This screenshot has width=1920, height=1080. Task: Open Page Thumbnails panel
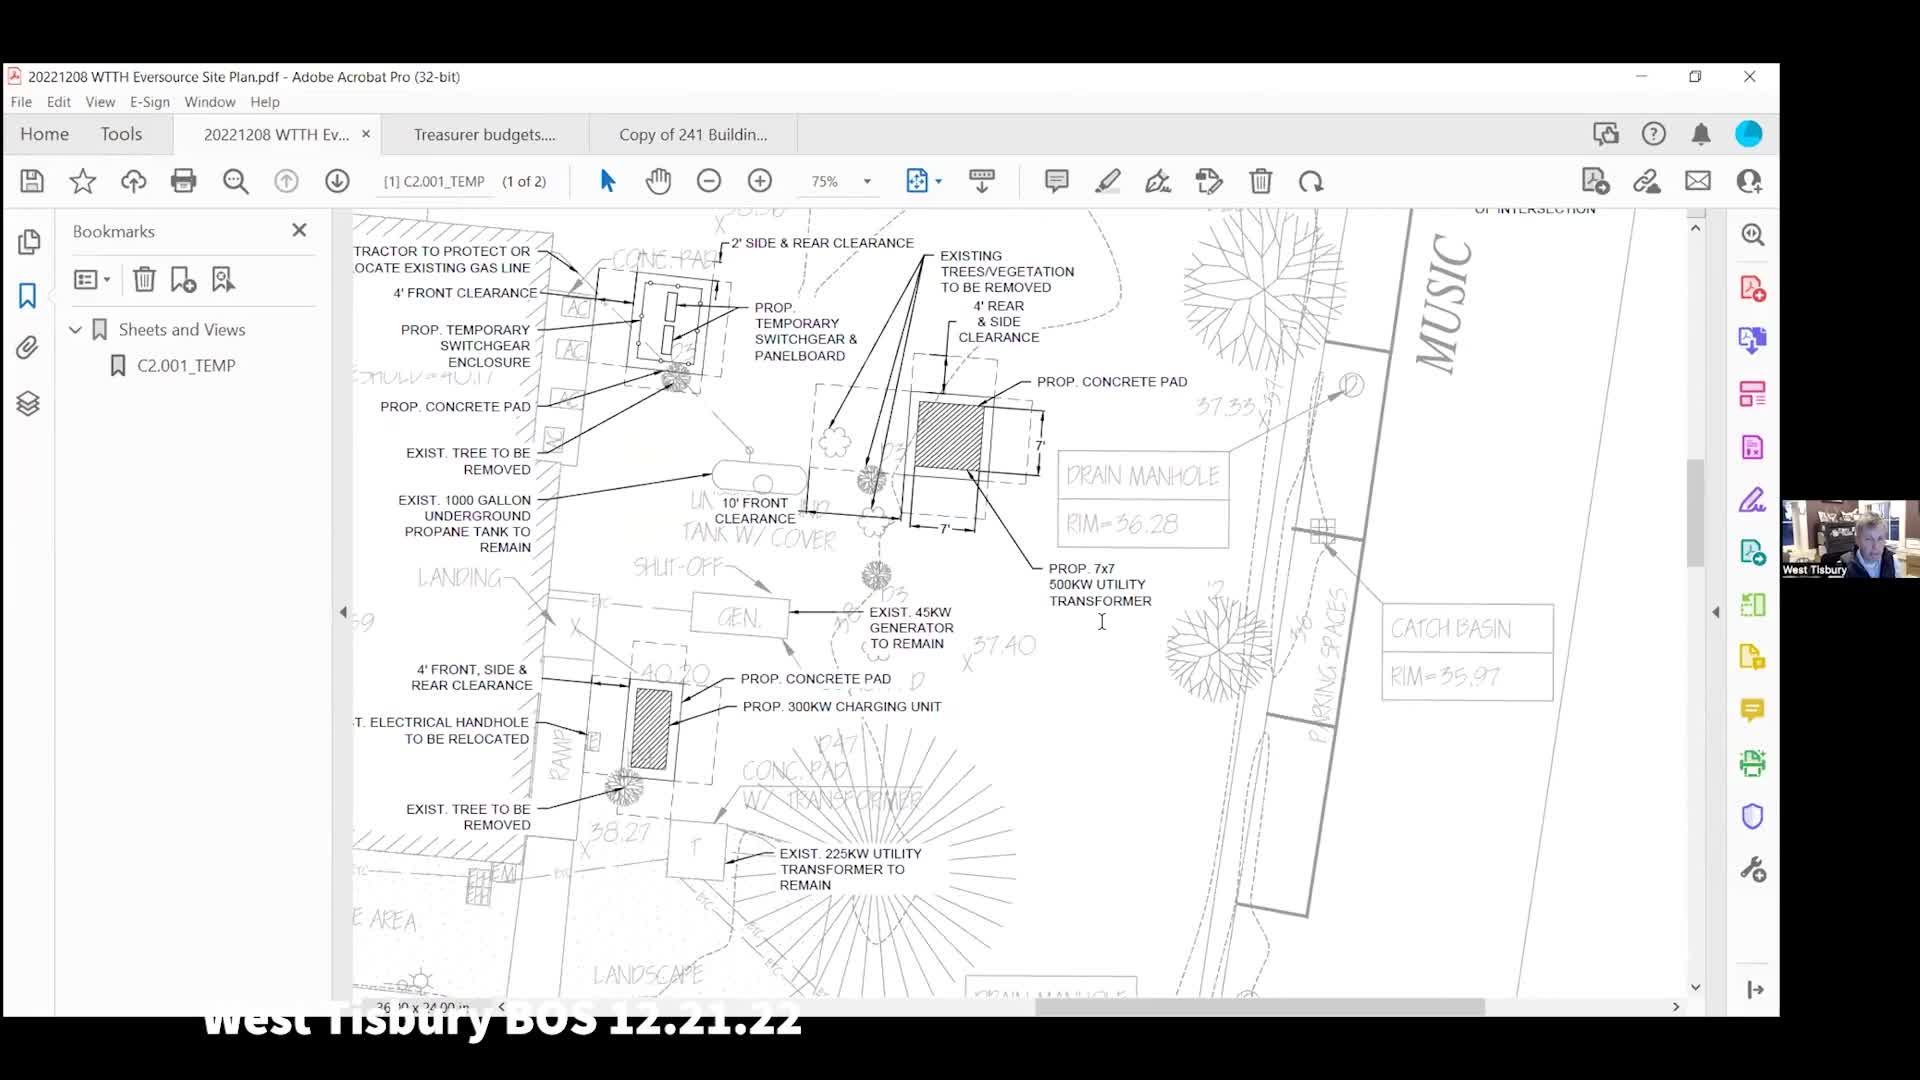coord(28,242)
